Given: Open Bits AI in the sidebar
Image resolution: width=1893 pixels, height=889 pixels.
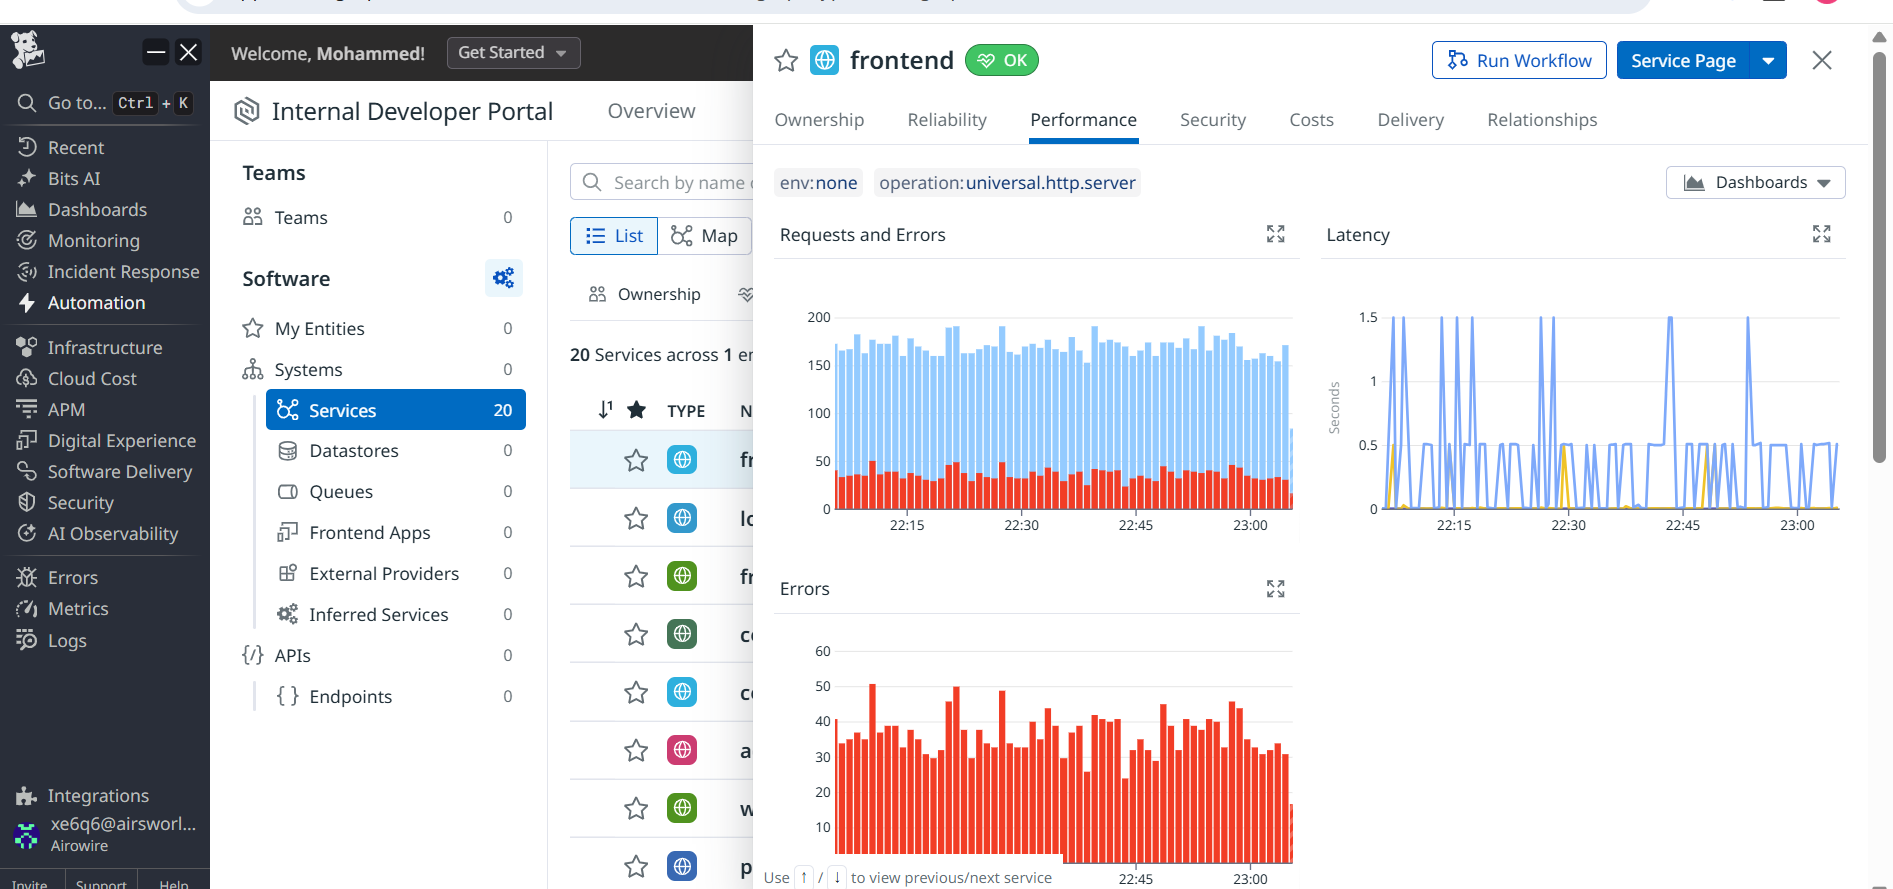Looking at the screenshot, I should pyautogui.click(x=74, y=179).
